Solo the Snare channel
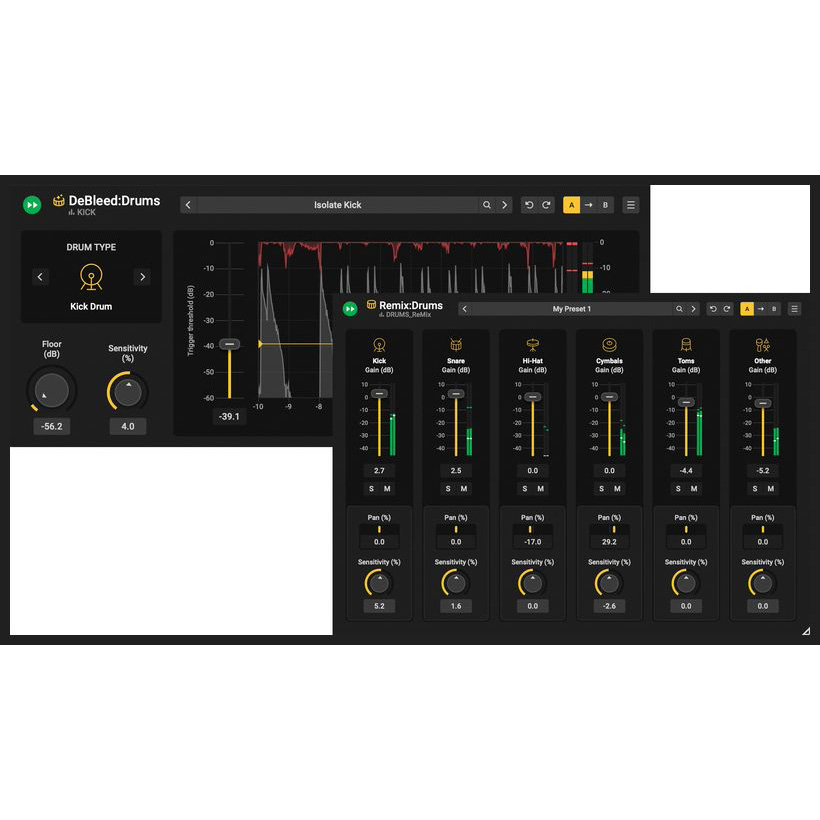 [448, 488]
